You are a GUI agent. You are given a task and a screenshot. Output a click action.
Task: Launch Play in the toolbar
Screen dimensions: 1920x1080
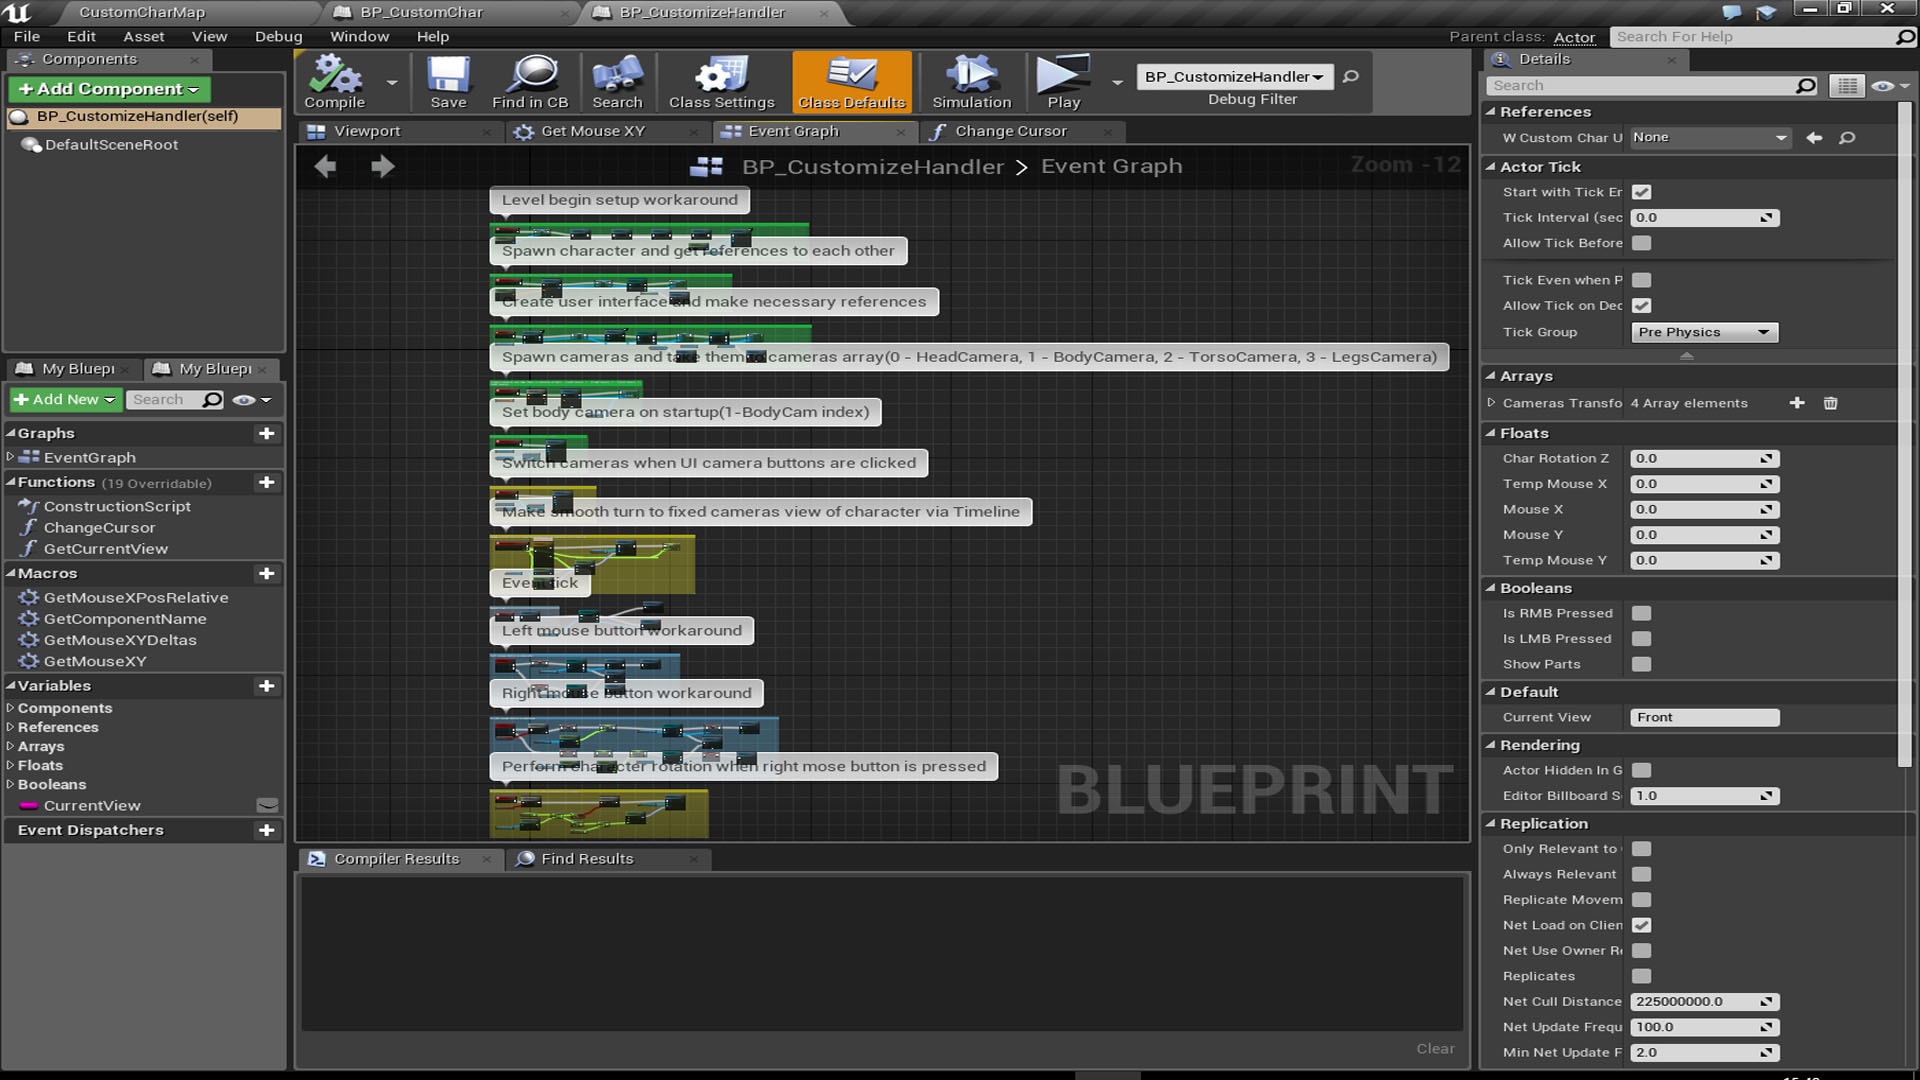coord(1062,82)
